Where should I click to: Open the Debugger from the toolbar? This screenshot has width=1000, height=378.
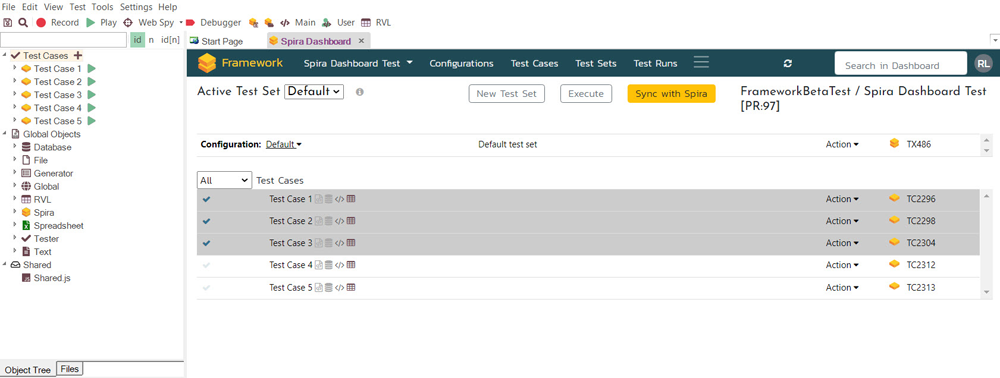tap(213, 22)
